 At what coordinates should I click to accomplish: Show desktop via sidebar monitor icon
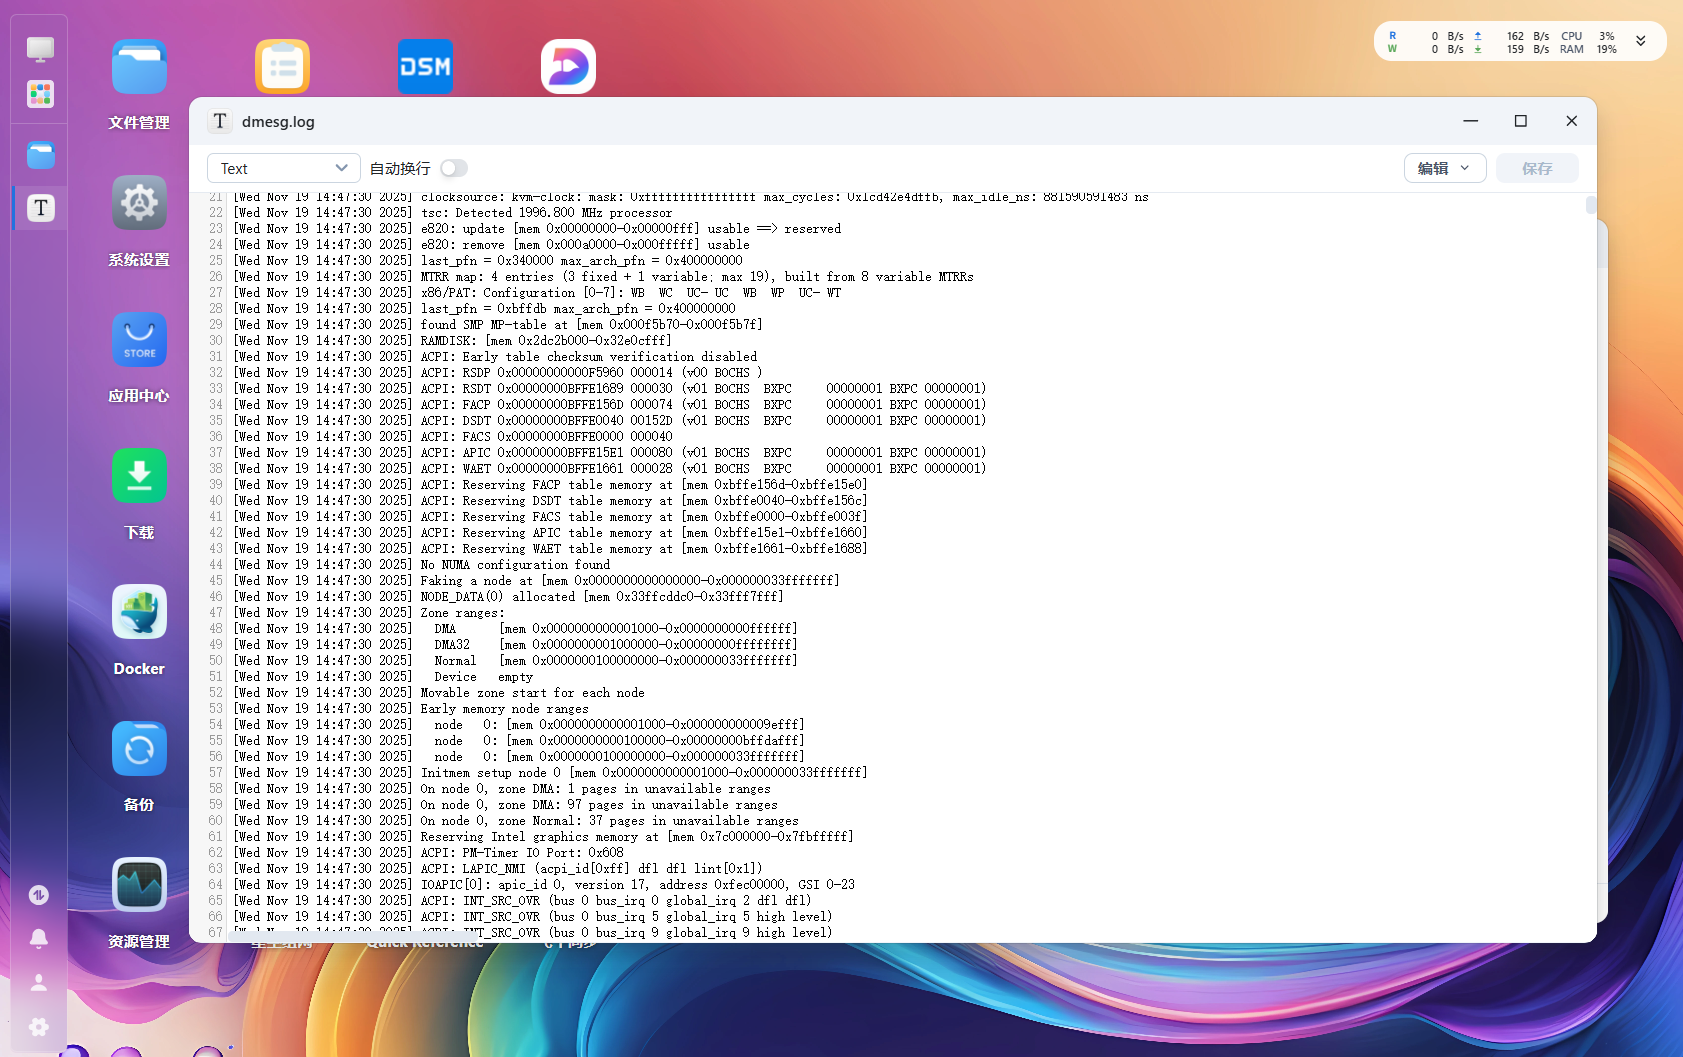(40, 48)
